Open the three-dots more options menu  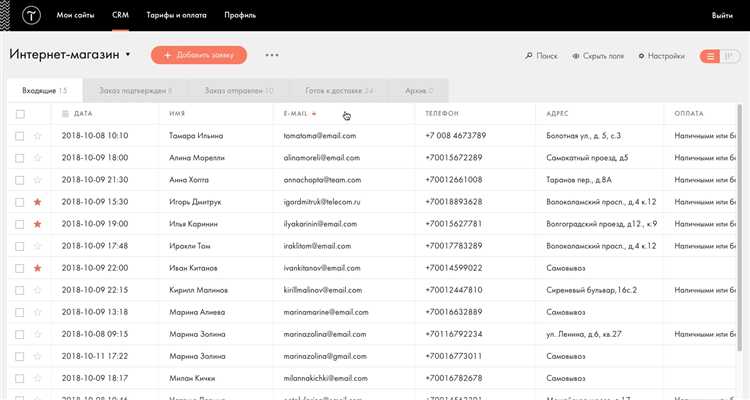[x=272, y=55]
